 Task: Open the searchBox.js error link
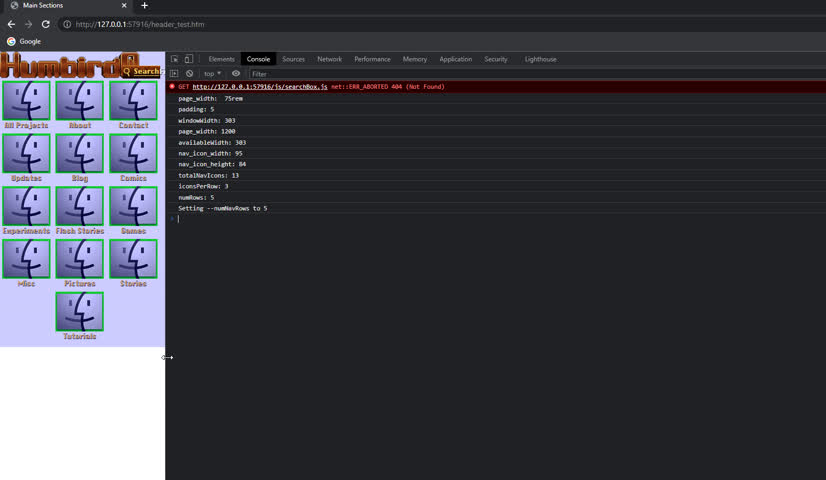click(259, 87)
